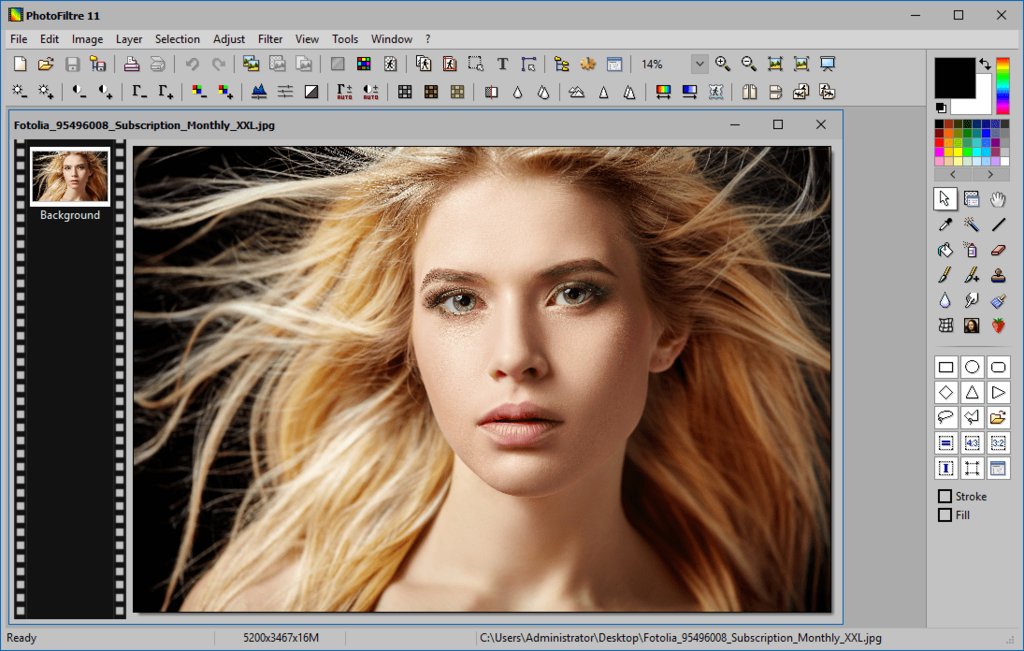Screen dimensions: 1024x651
Task: Choose the Clone Stamp tool
Action: [x=998, y=275]
